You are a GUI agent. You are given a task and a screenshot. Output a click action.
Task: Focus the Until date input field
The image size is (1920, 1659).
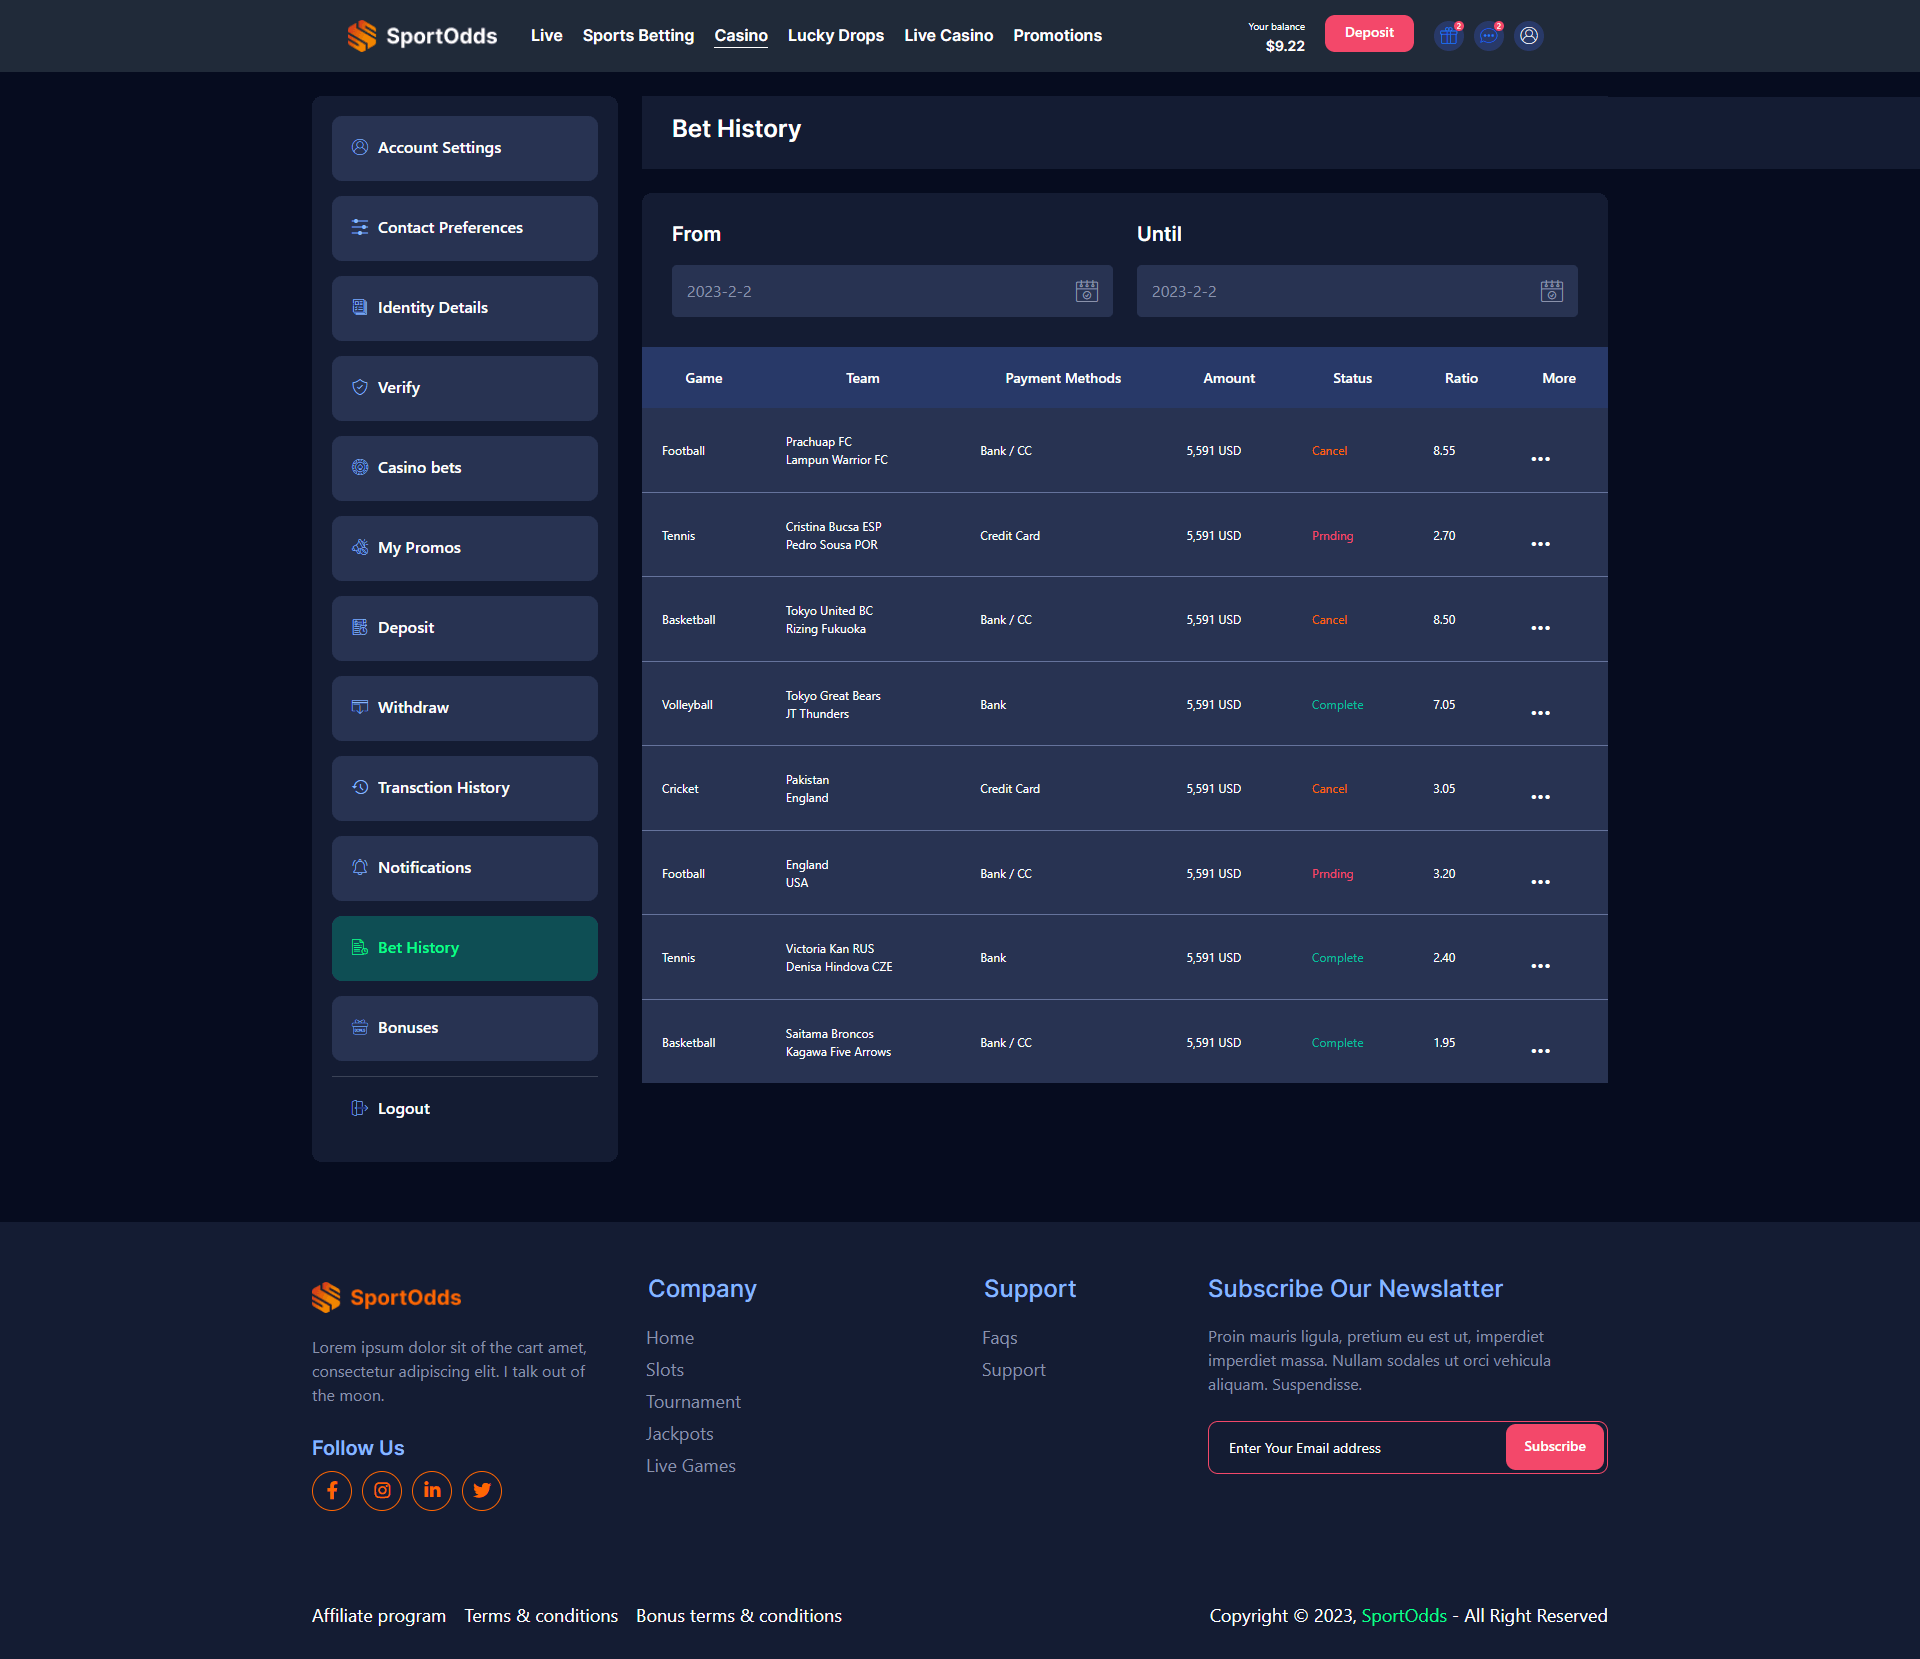(1357, 291)
